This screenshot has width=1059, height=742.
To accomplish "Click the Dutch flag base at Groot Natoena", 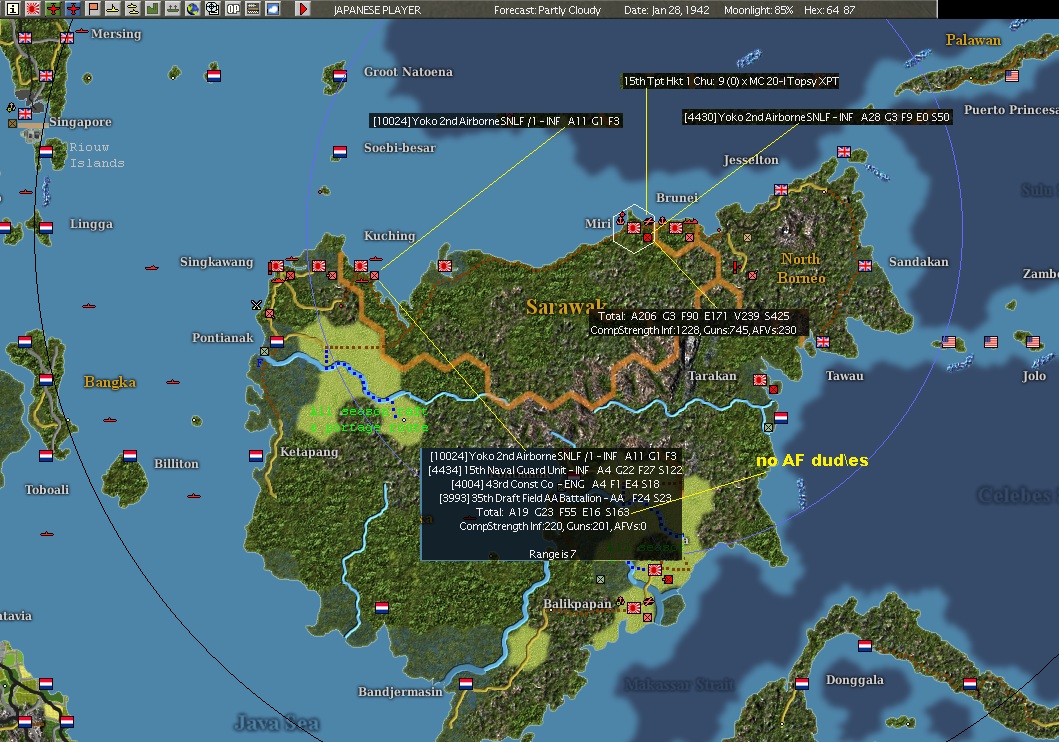I will [340, 76].
